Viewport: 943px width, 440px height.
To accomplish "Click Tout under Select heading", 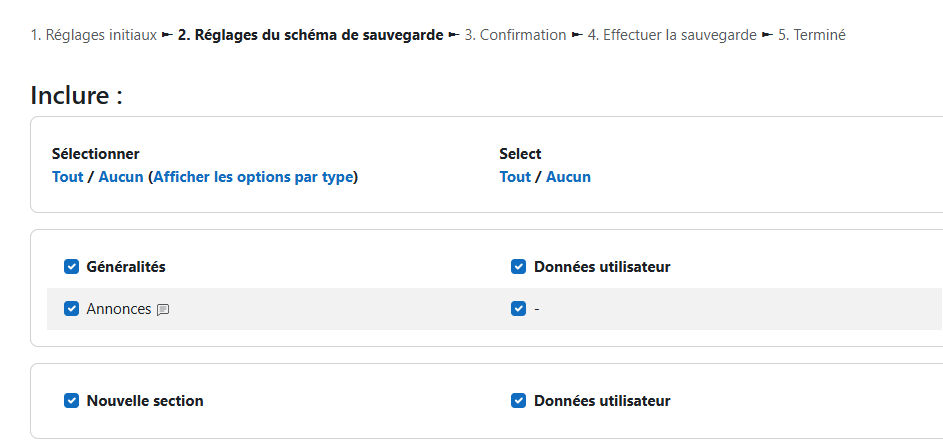I will coord(515,177).
